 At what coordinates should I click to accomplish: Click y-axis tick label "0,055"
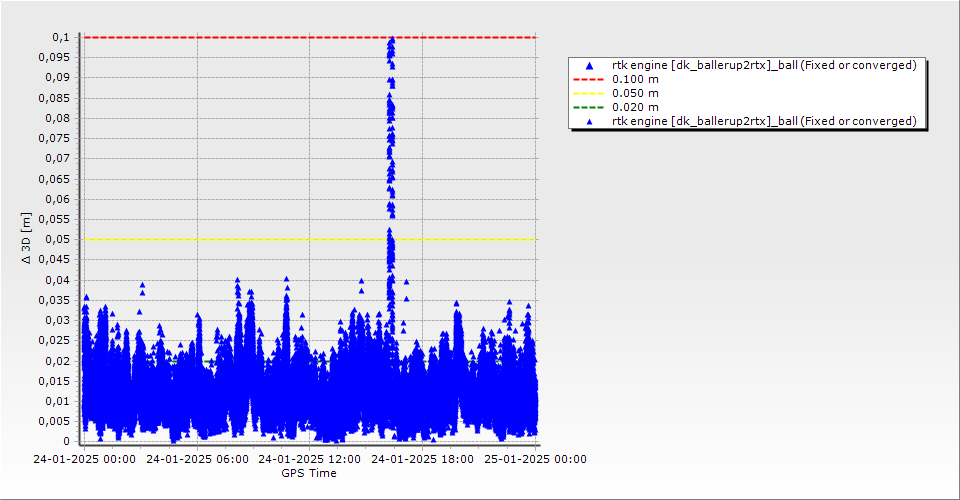click(54, 219)
